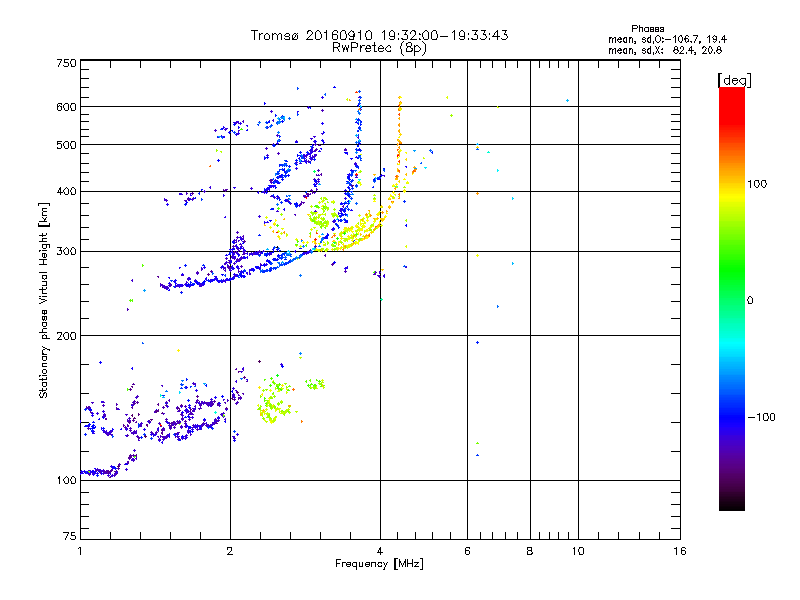Screen dimensions: 800x600
Task: Click the y-axis tick label "500"
Action: [66, 145]
